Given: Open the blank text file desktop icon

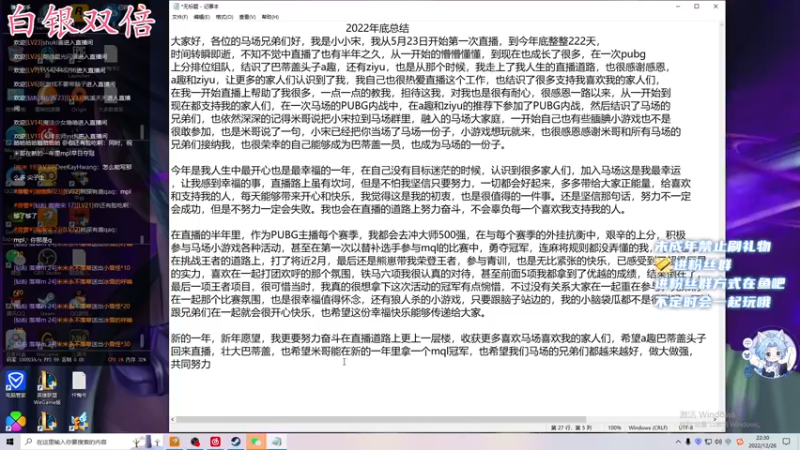Looking at the screenshot, I should click(79, 385).
